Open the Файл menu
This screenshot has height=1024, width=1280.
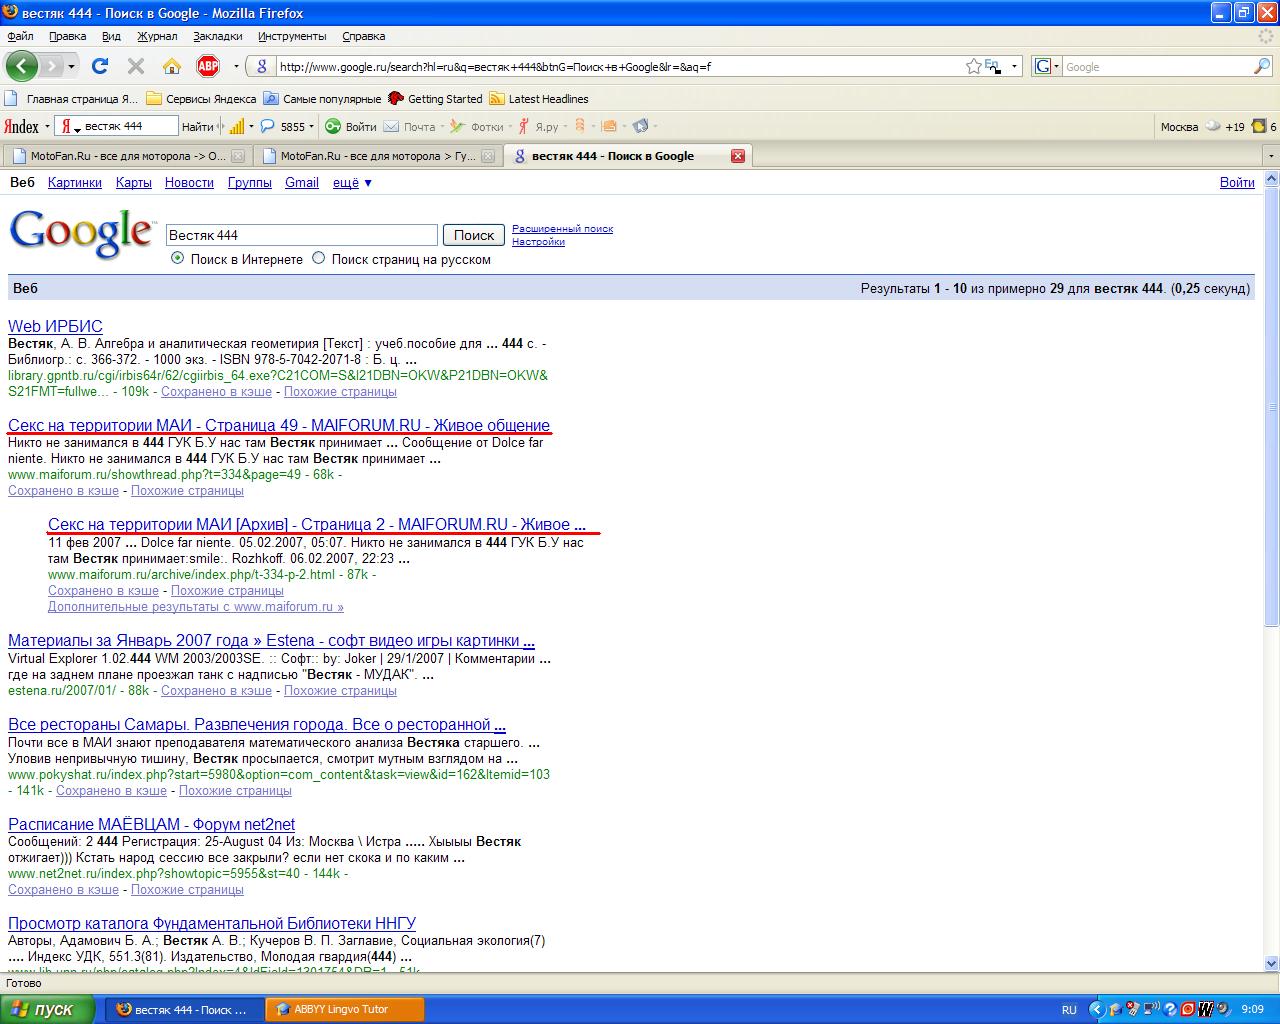pos(20,36)
